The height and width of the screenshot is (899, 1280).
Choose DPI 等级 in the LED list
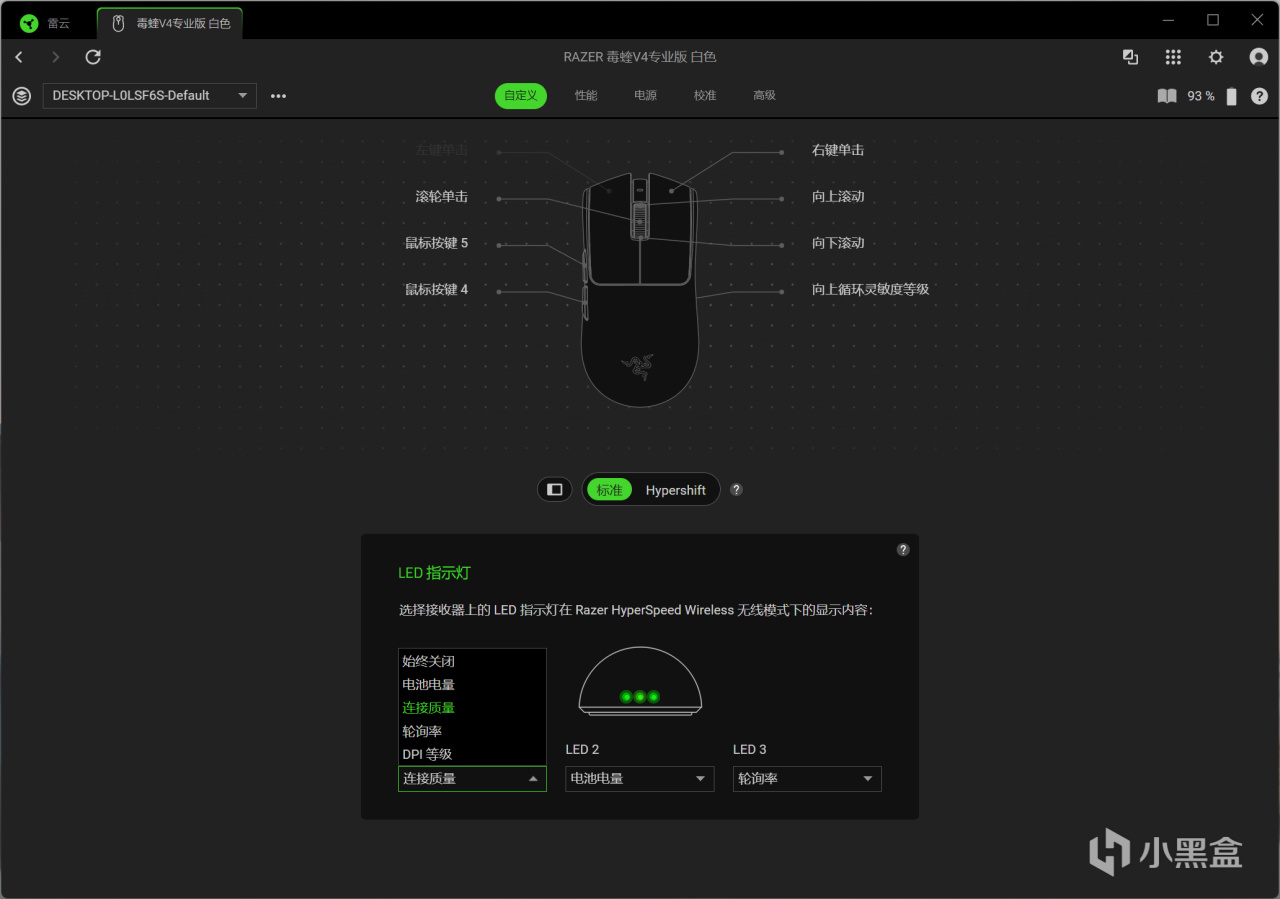(x=472, y=754)
